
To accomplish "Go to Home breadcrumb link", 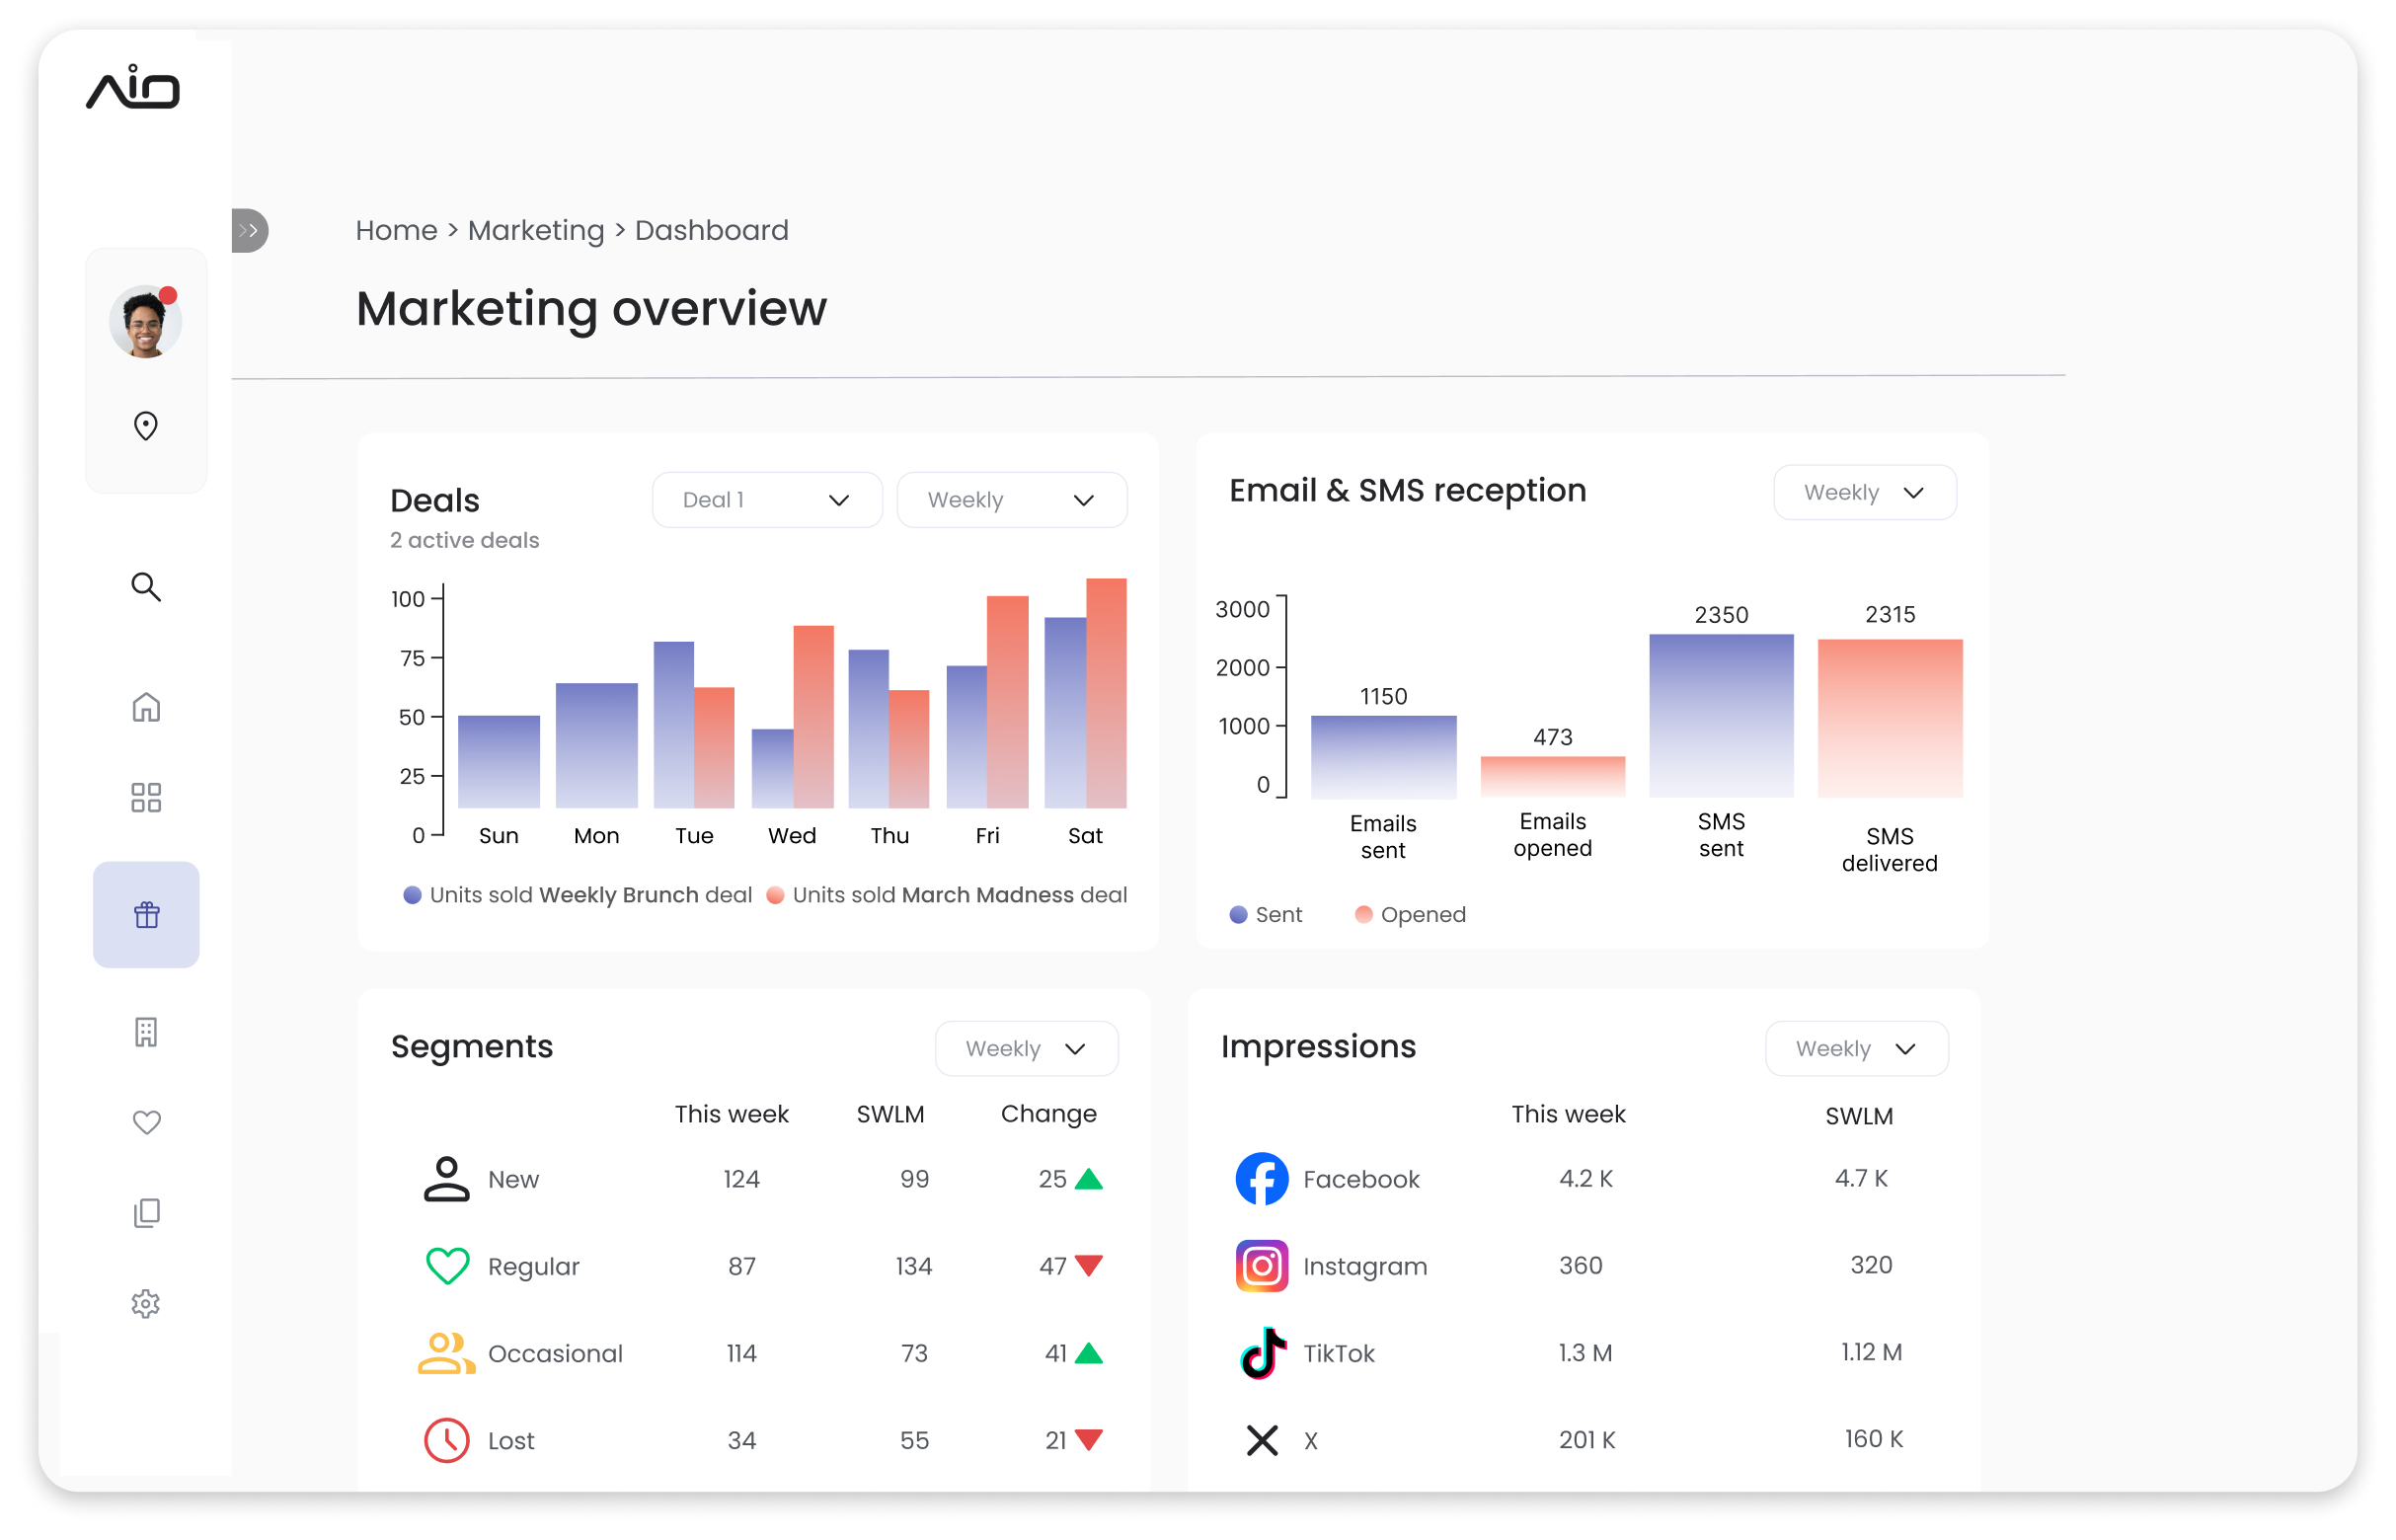I will (396, 231).
